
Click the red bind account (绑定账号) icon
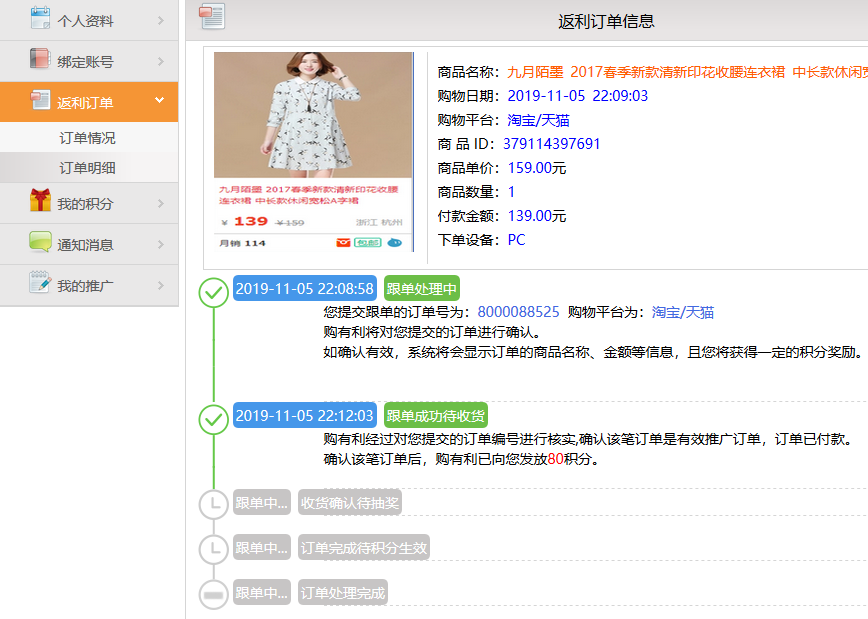click(x=40, y=60)
